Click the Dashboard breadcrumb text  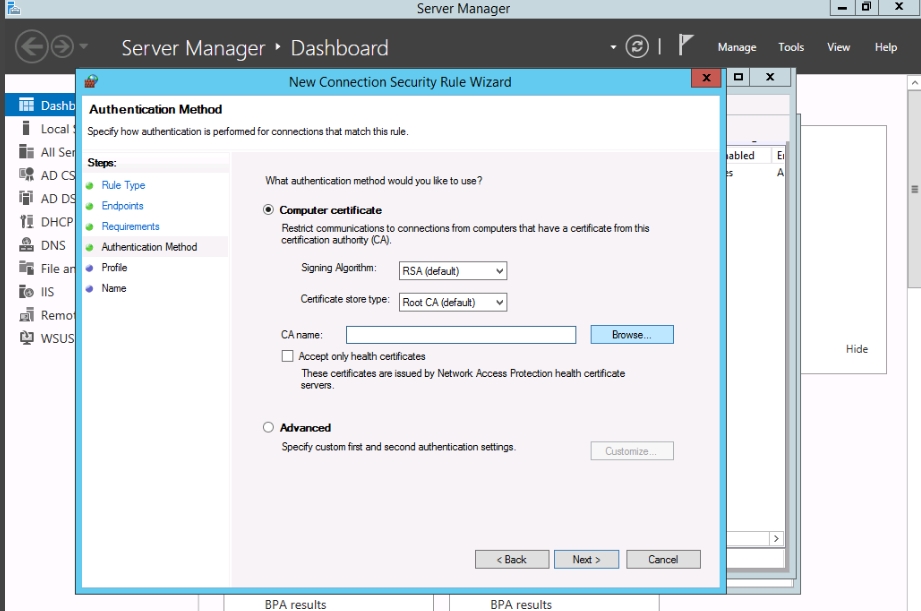[340, 48]
